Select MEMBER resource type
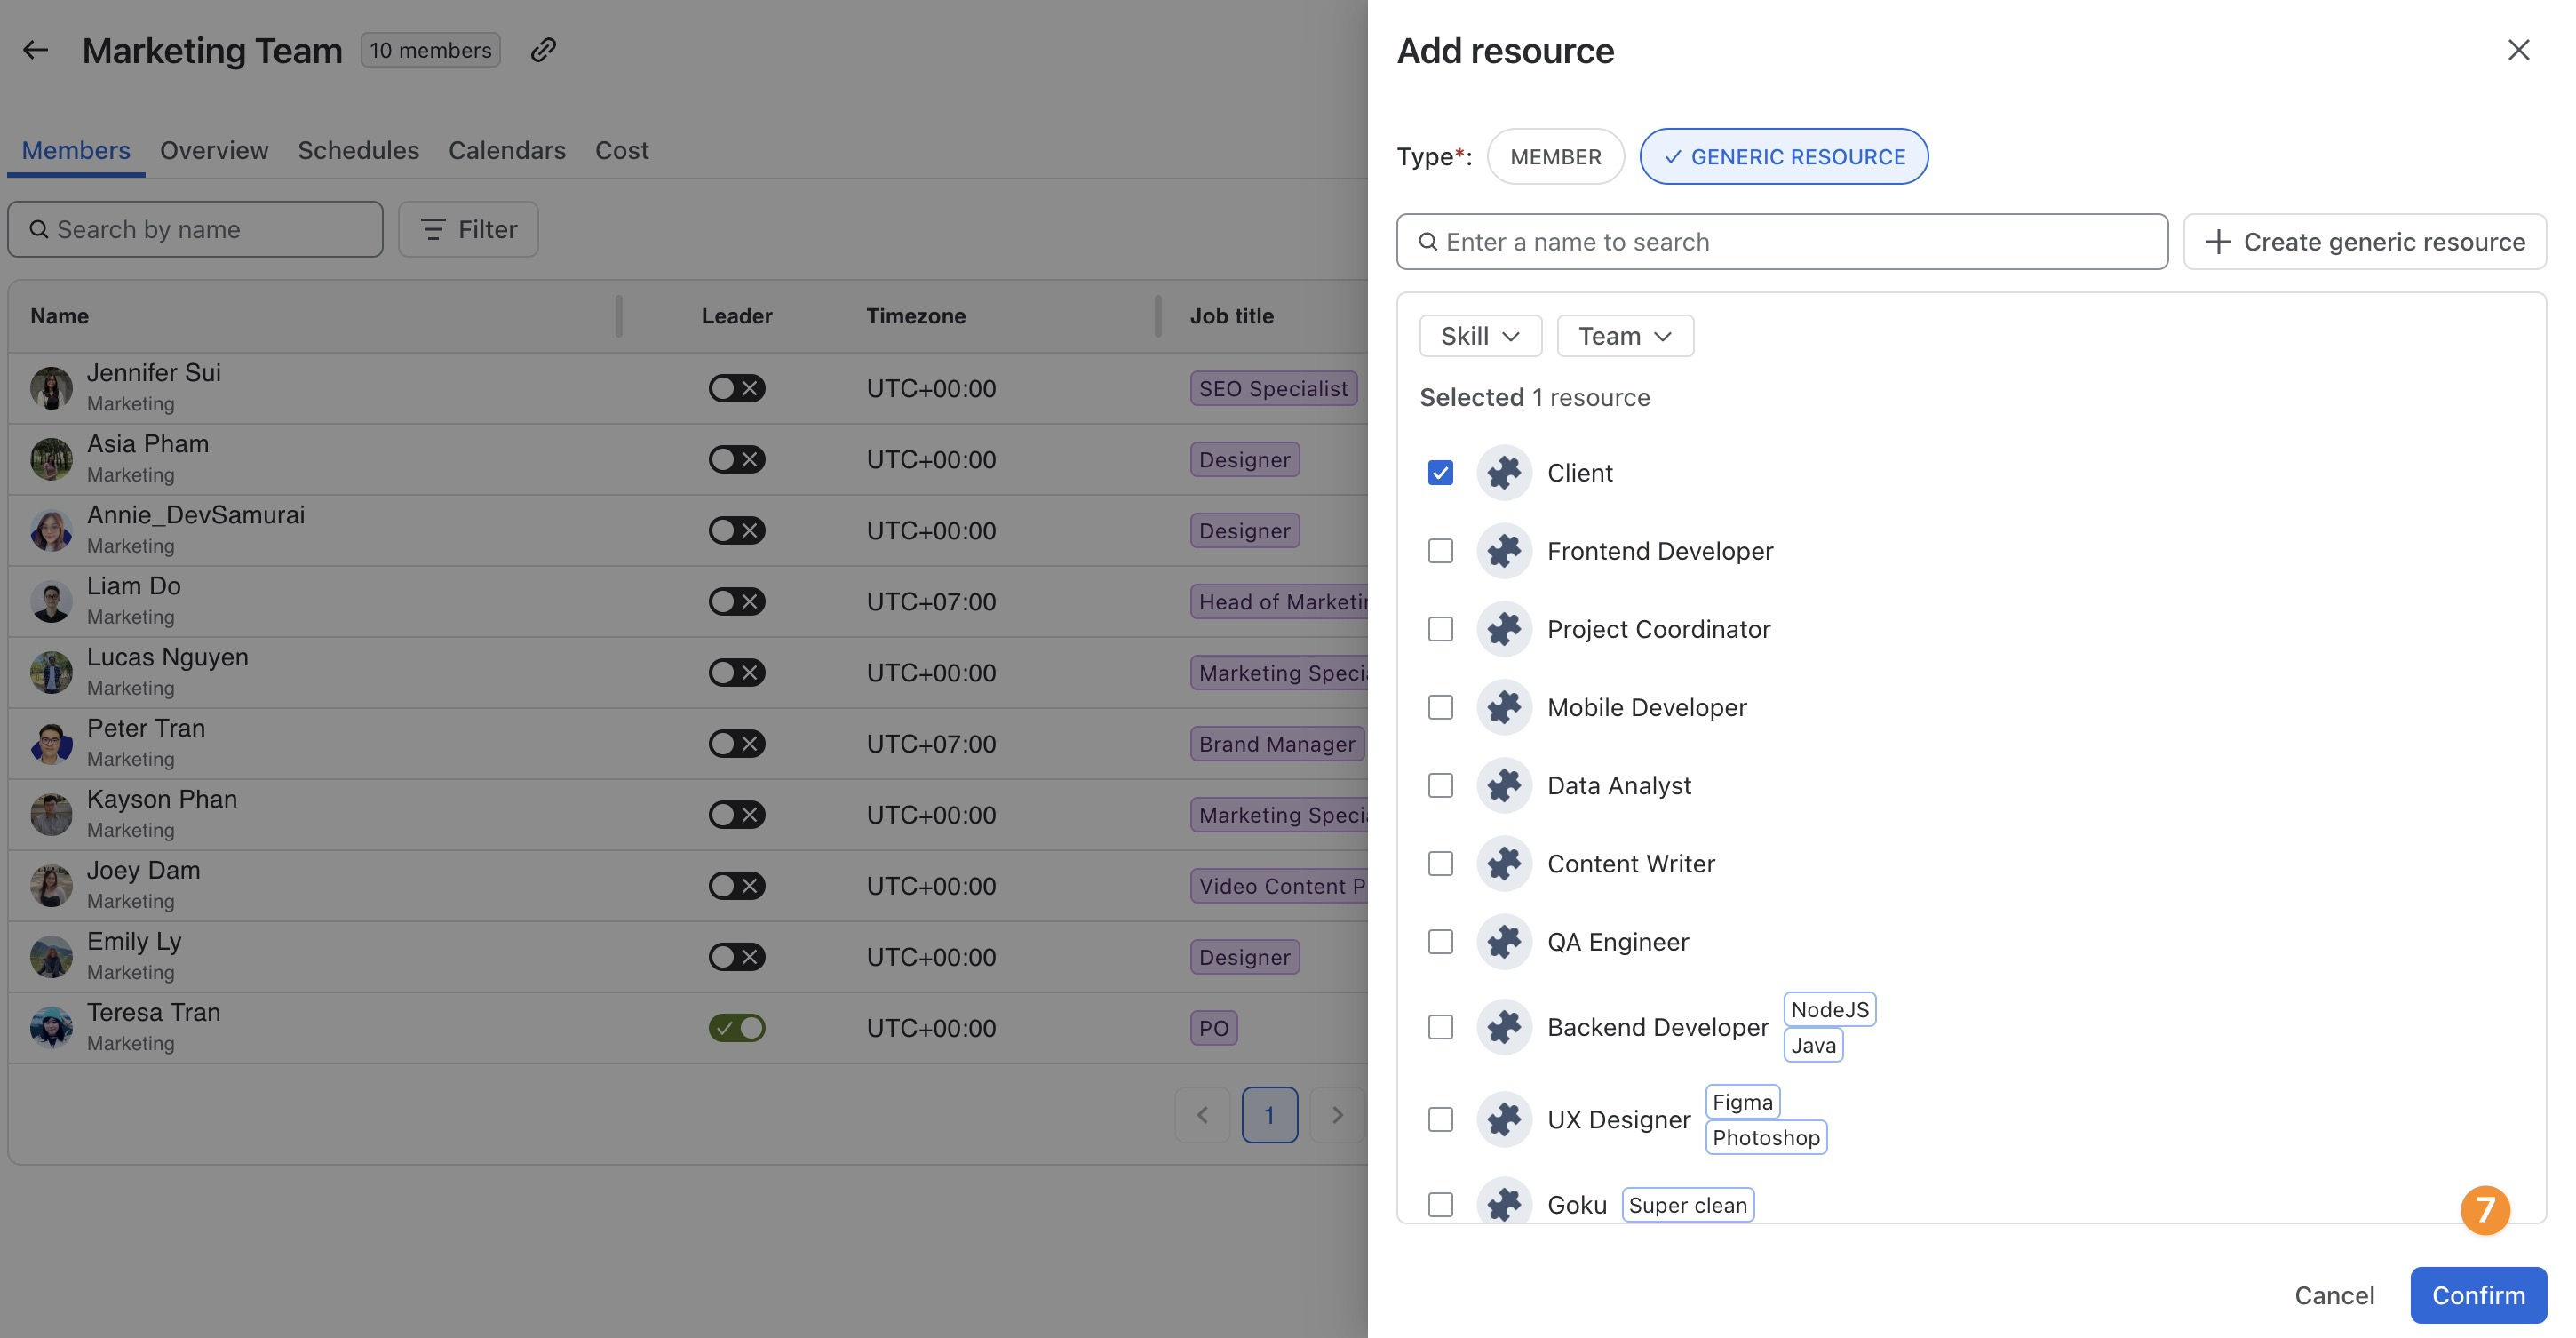The image size is (2576, 1338). (x=1555, y=157)
